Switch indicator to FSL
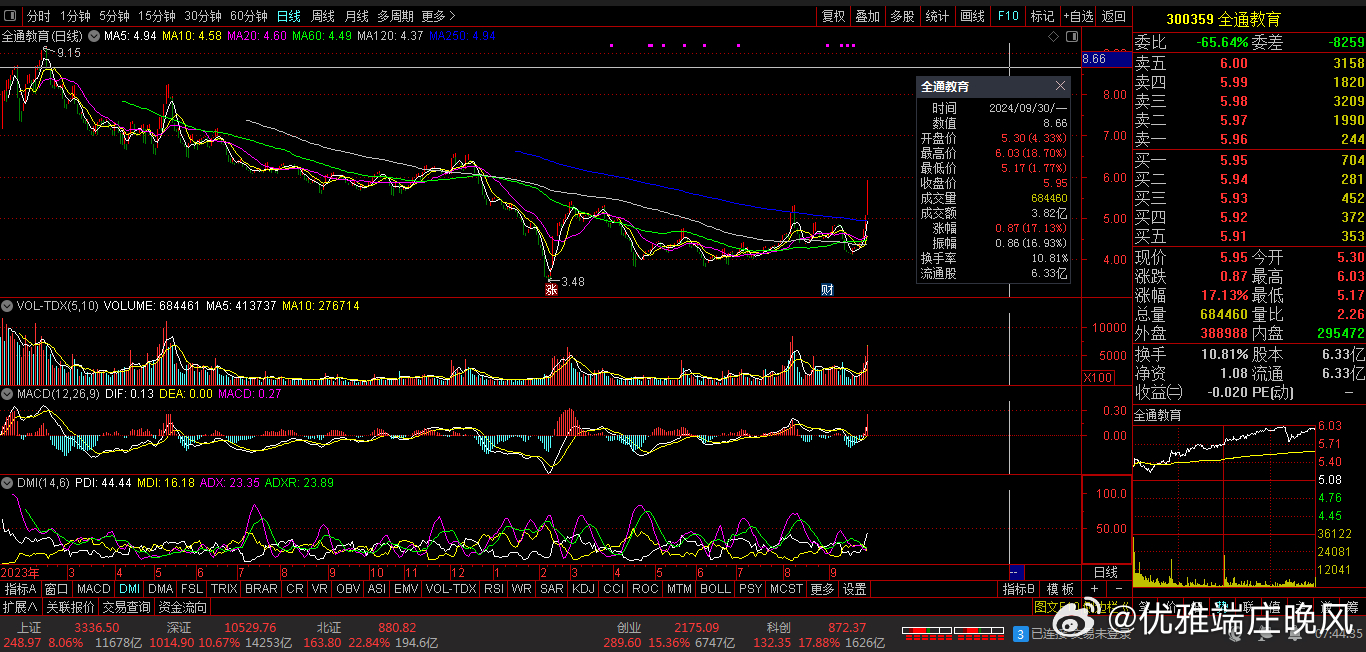 192,589
